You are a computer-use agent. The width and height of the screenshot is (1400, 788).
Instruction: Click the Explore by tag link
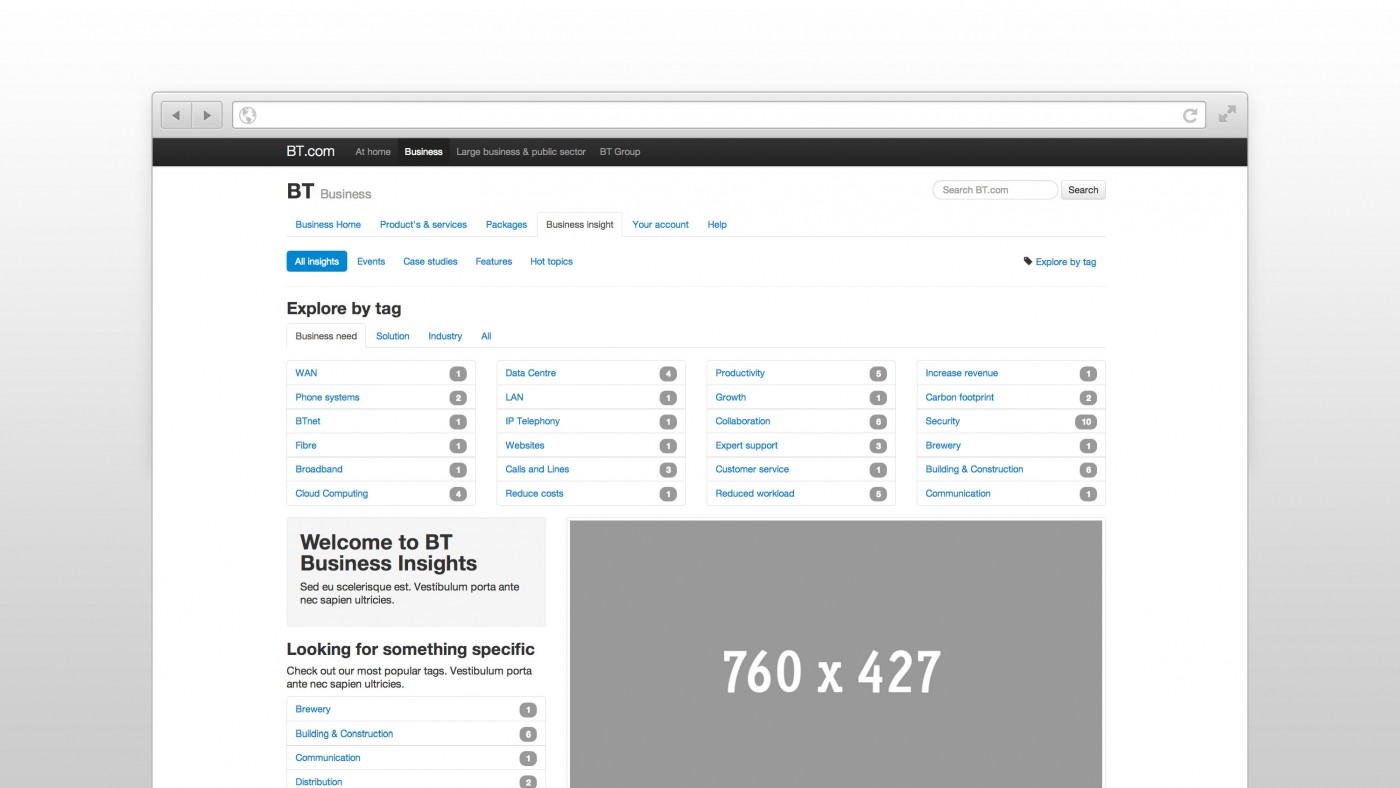(1066, 262)
